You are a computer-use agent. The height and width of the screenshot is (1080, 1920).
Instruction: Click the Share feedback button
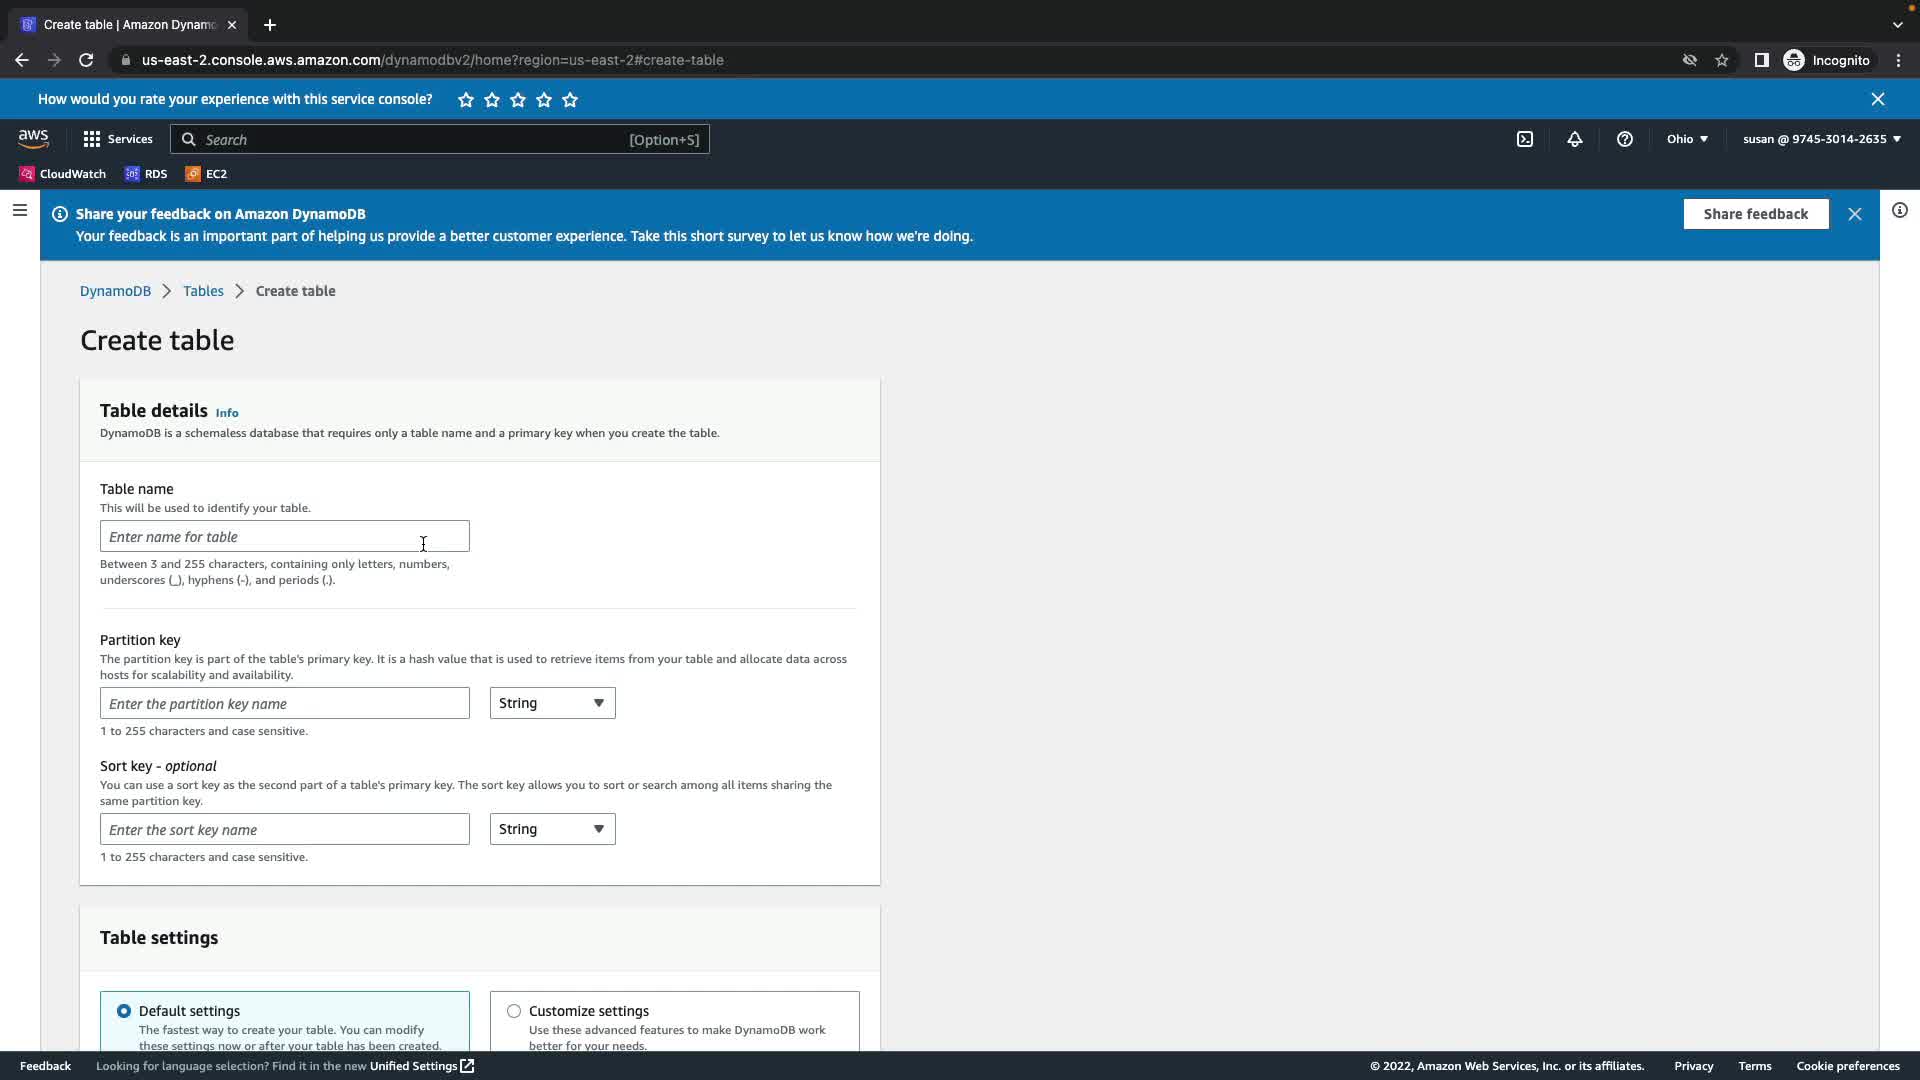(1755, 214)
